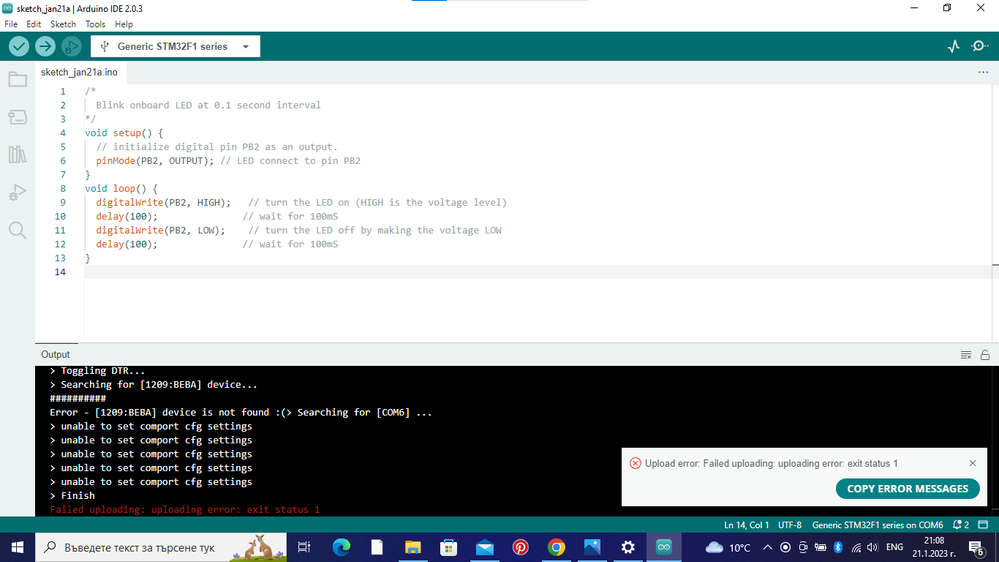Image resolution: width=999 pixels, height=562 pixels.
Task: Click the Output panel label
Action: (55, 354)
